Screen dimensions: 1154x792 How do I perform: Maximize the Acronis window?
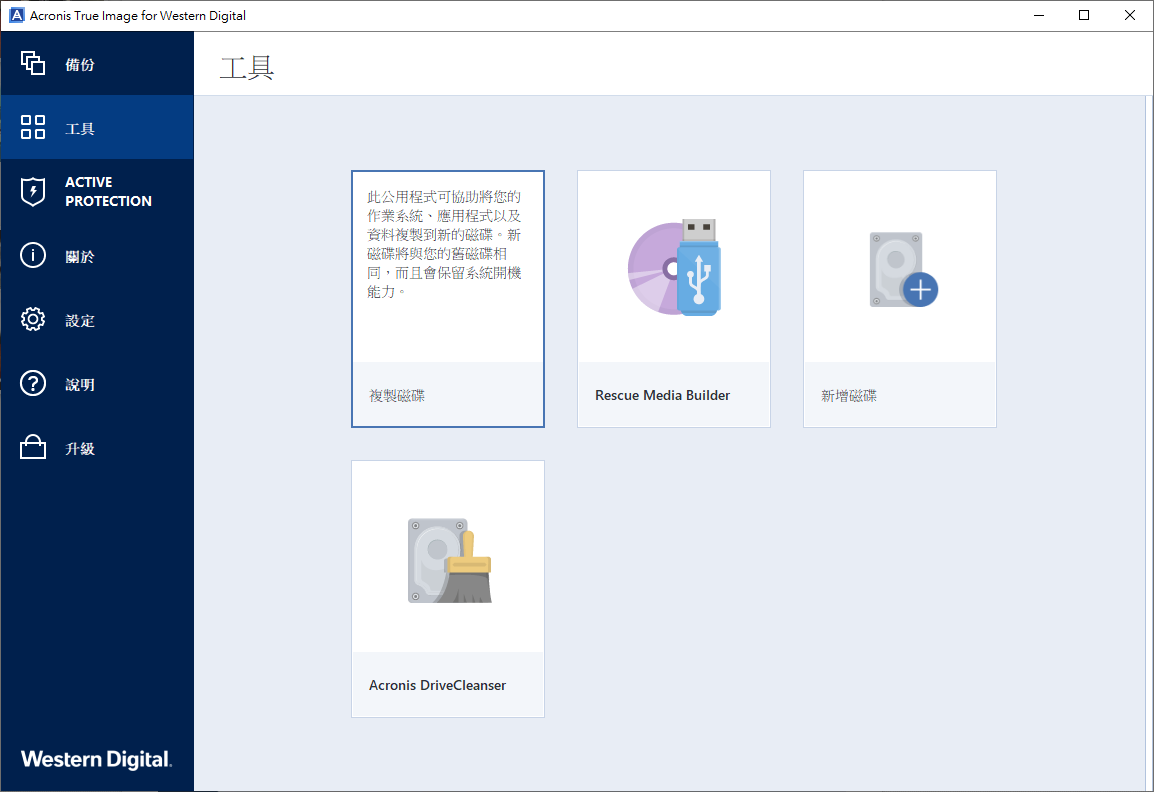pos(1083,15)
